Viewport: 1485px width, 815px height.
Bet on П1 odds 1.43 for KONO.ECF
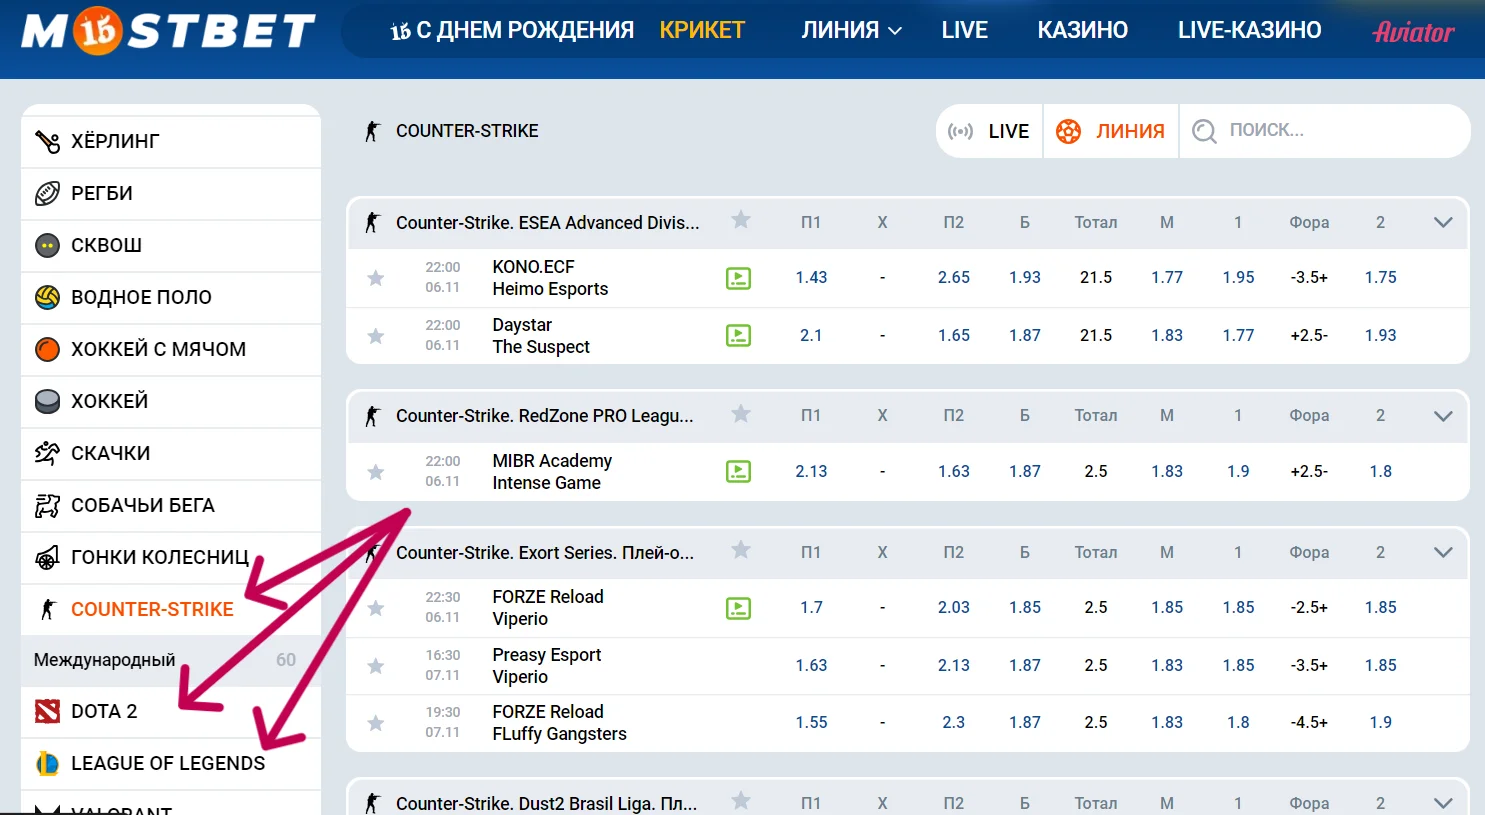(811, 278)
